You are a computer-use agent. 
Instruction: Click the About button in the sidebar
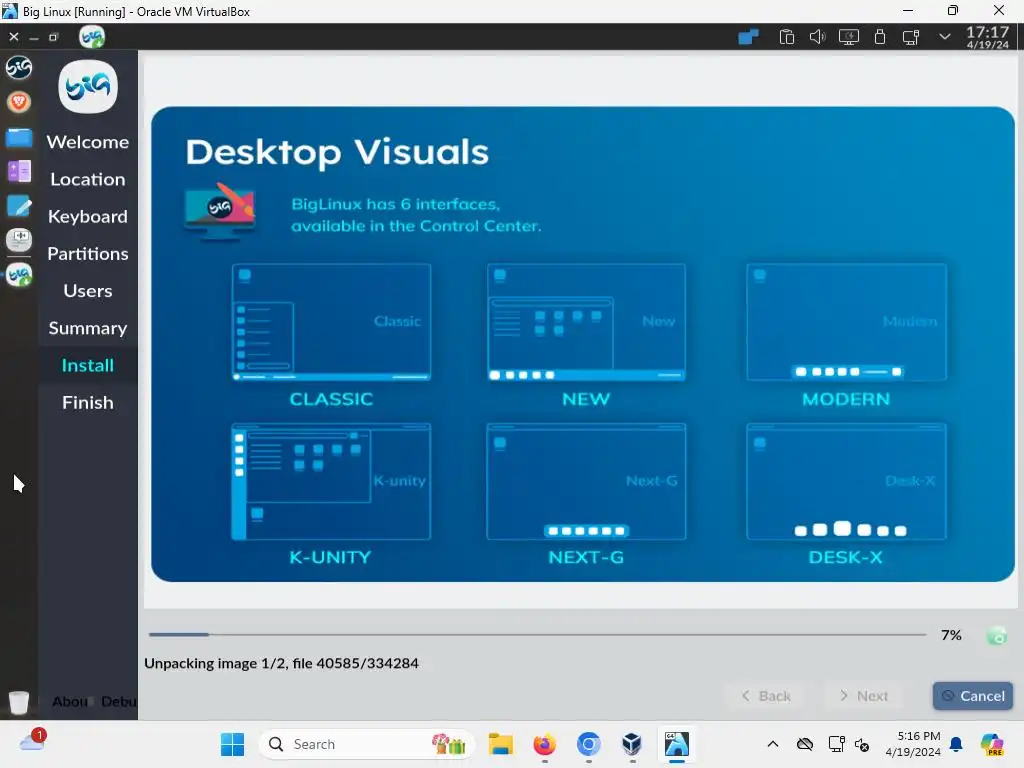pos(70,701)
